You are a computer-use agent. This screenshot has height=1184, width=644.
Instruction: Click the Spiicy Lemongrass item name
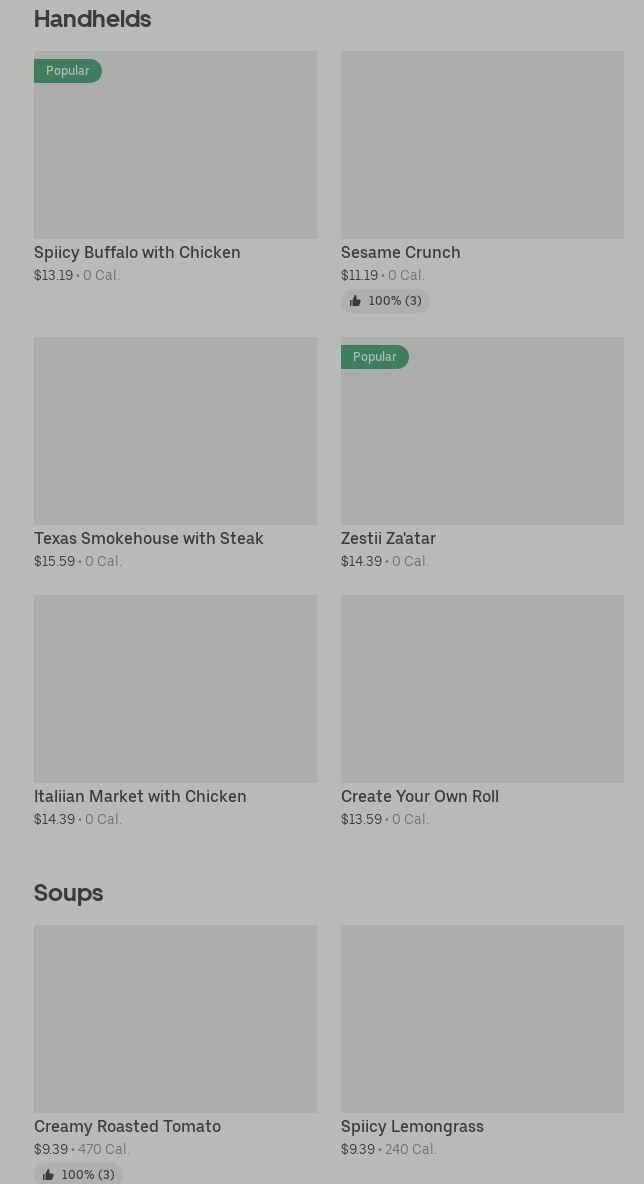[x=412, y=1127]
